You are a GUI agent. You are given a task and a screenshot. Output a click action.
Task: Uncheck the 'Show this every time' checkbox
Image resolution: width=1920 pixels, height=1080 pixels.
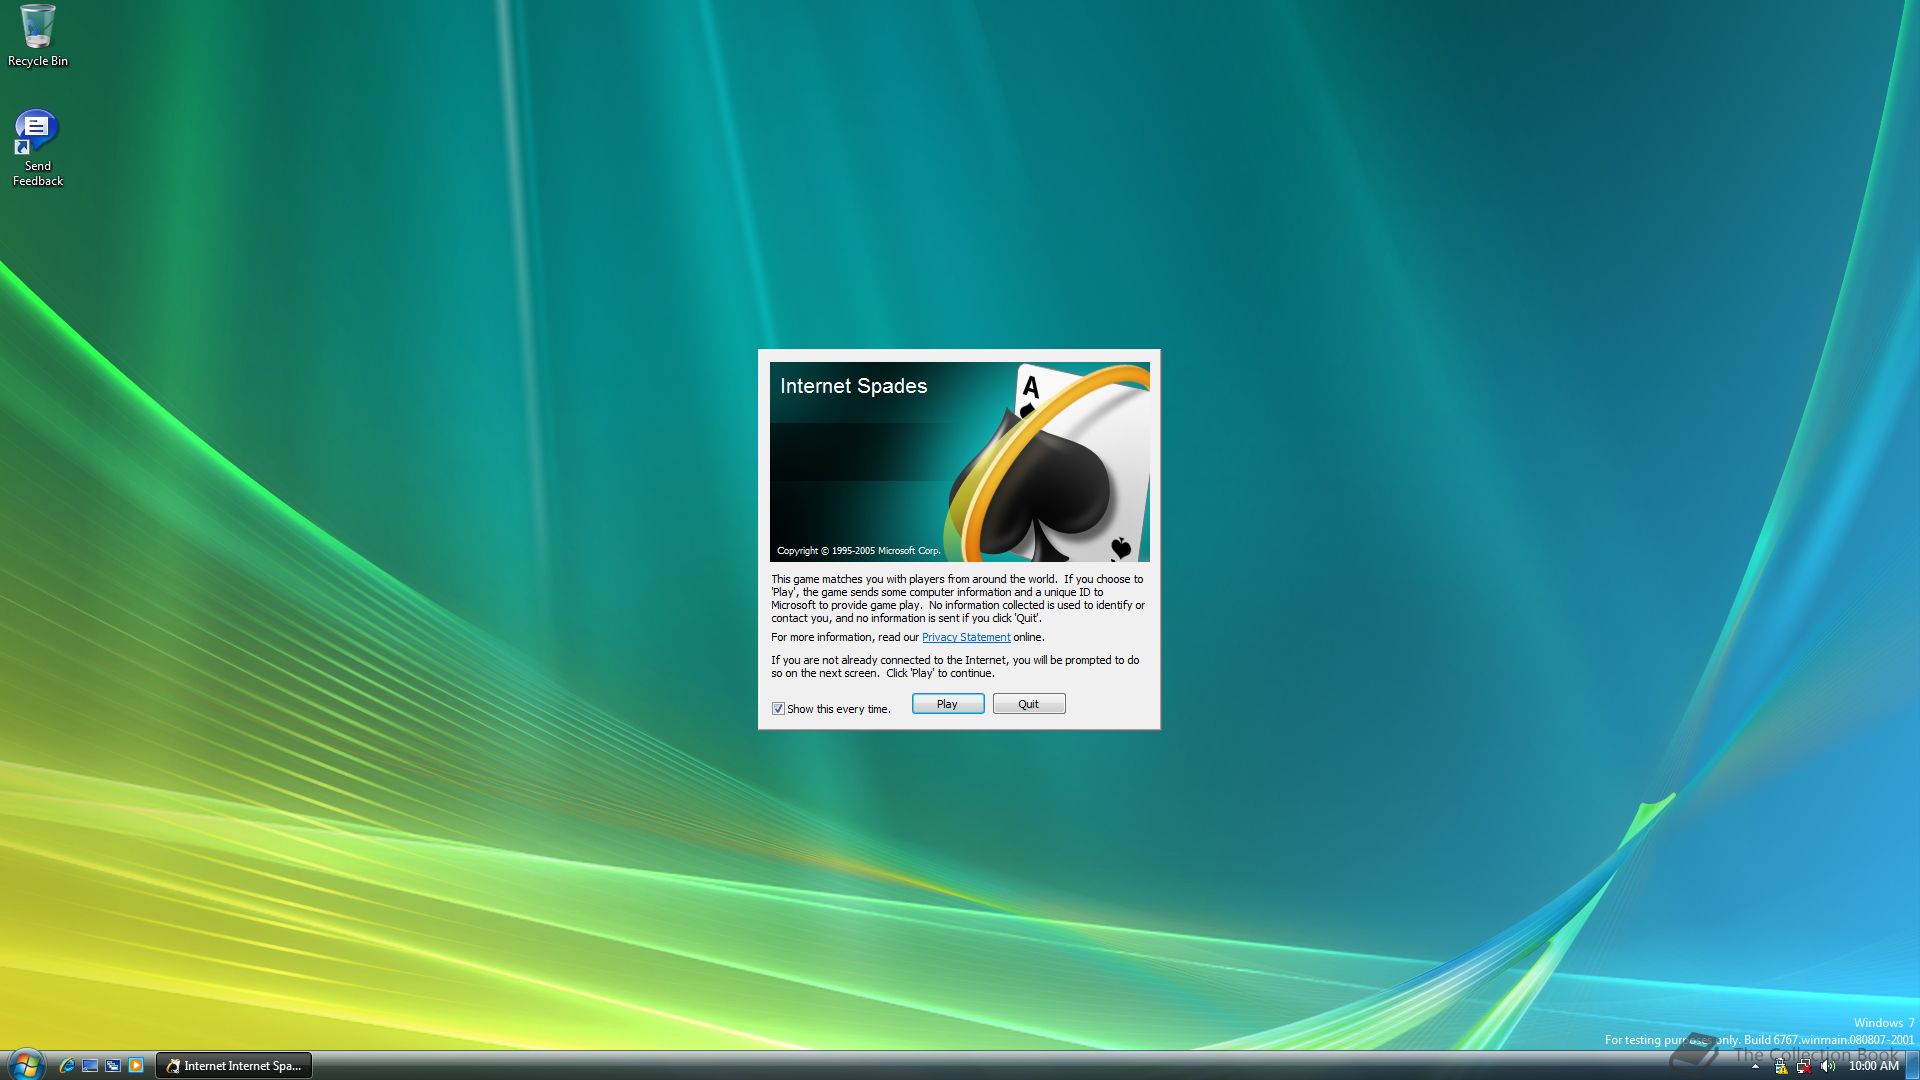coord(778,709)
